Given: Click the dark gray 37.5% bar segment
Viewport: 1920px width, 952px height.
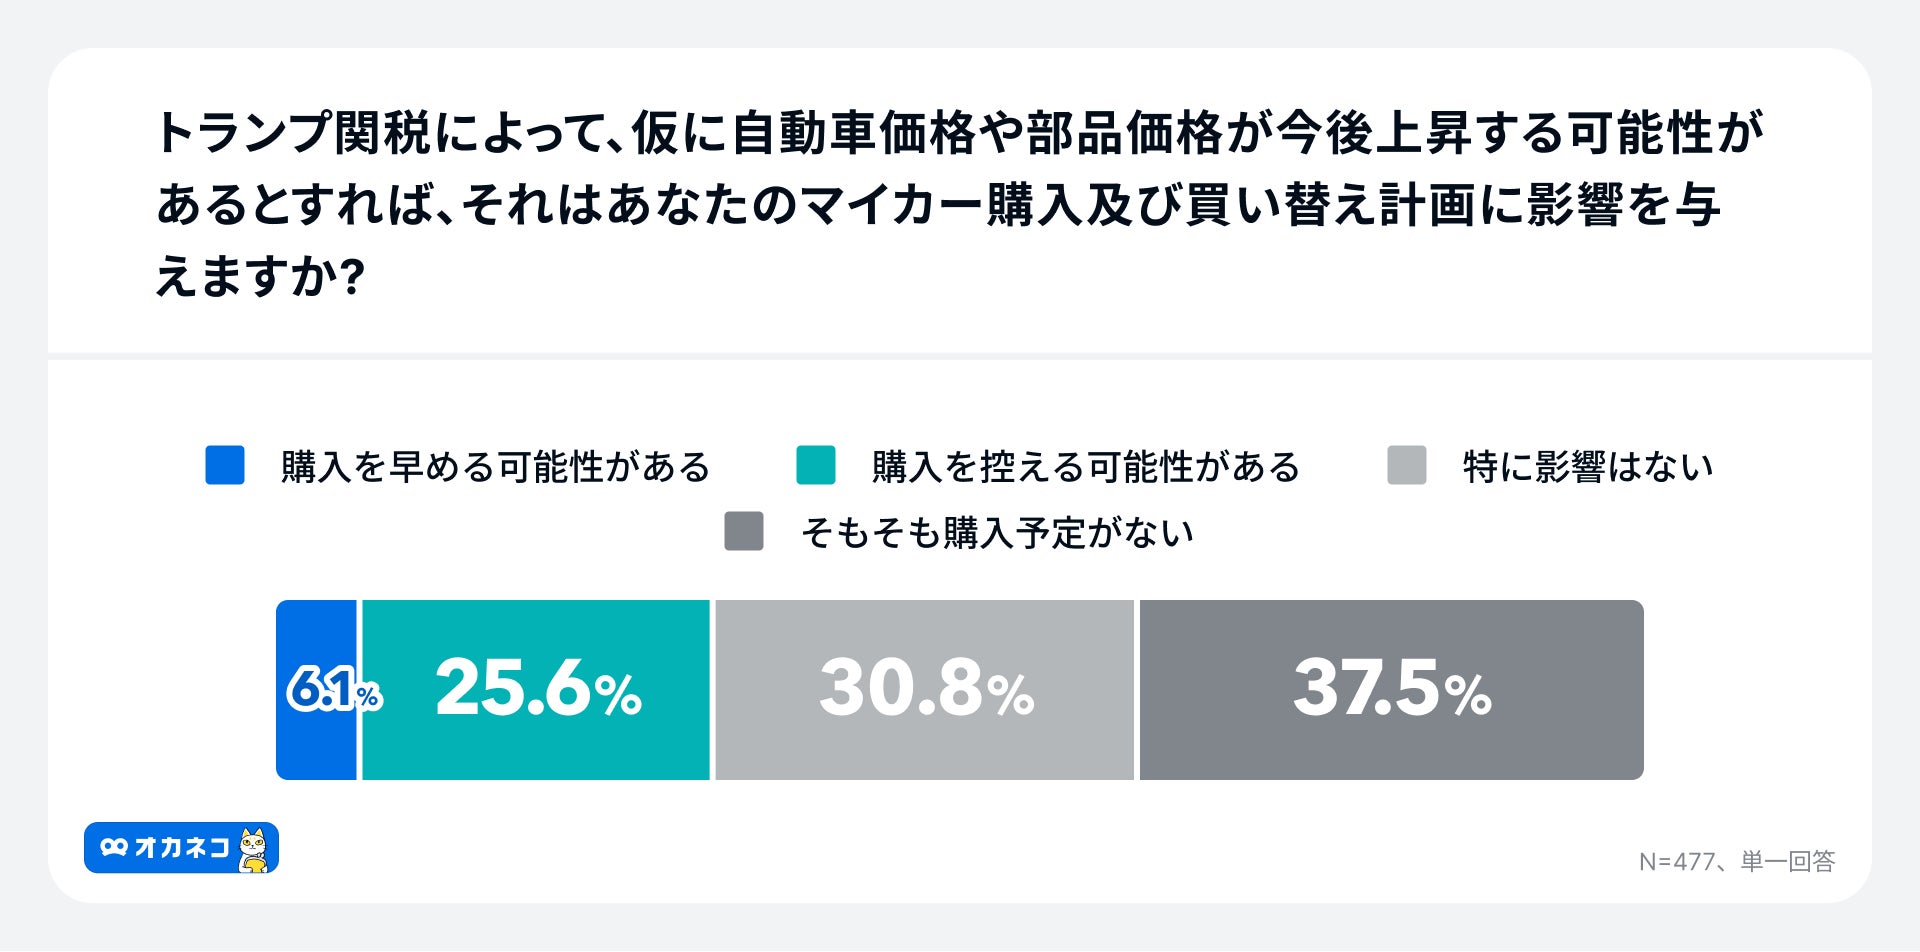Looking at the screenshot, I should [x=1391, y=690].
